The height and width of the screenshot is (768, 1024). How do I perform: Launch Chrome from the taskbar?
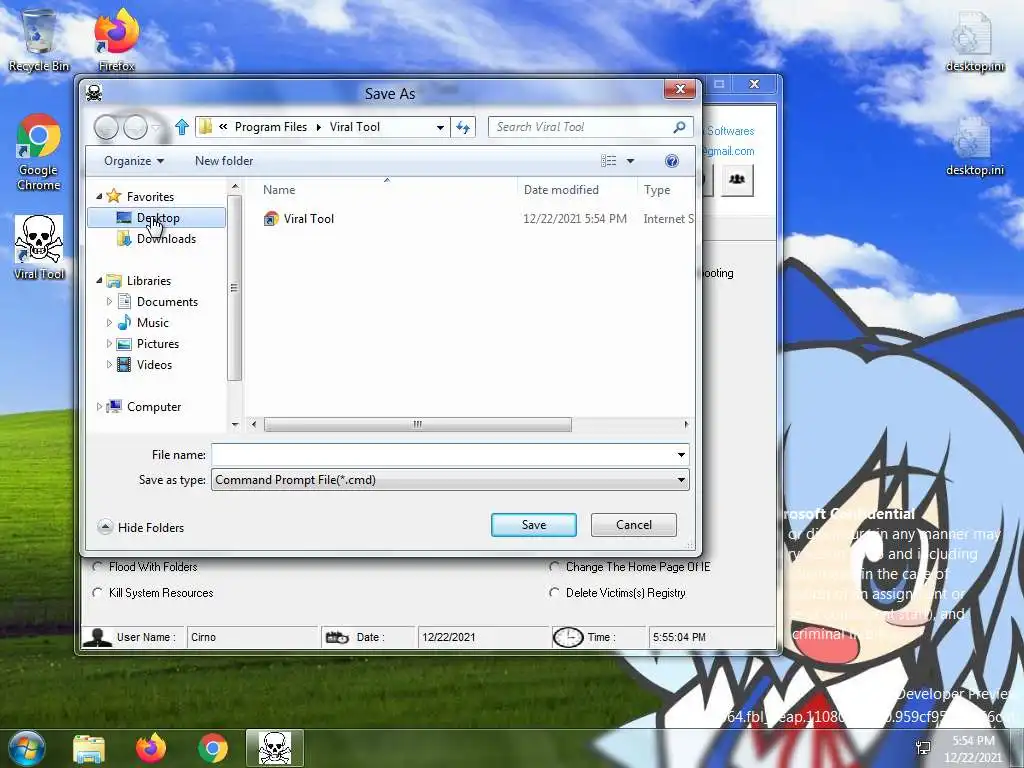click(212, 748)
